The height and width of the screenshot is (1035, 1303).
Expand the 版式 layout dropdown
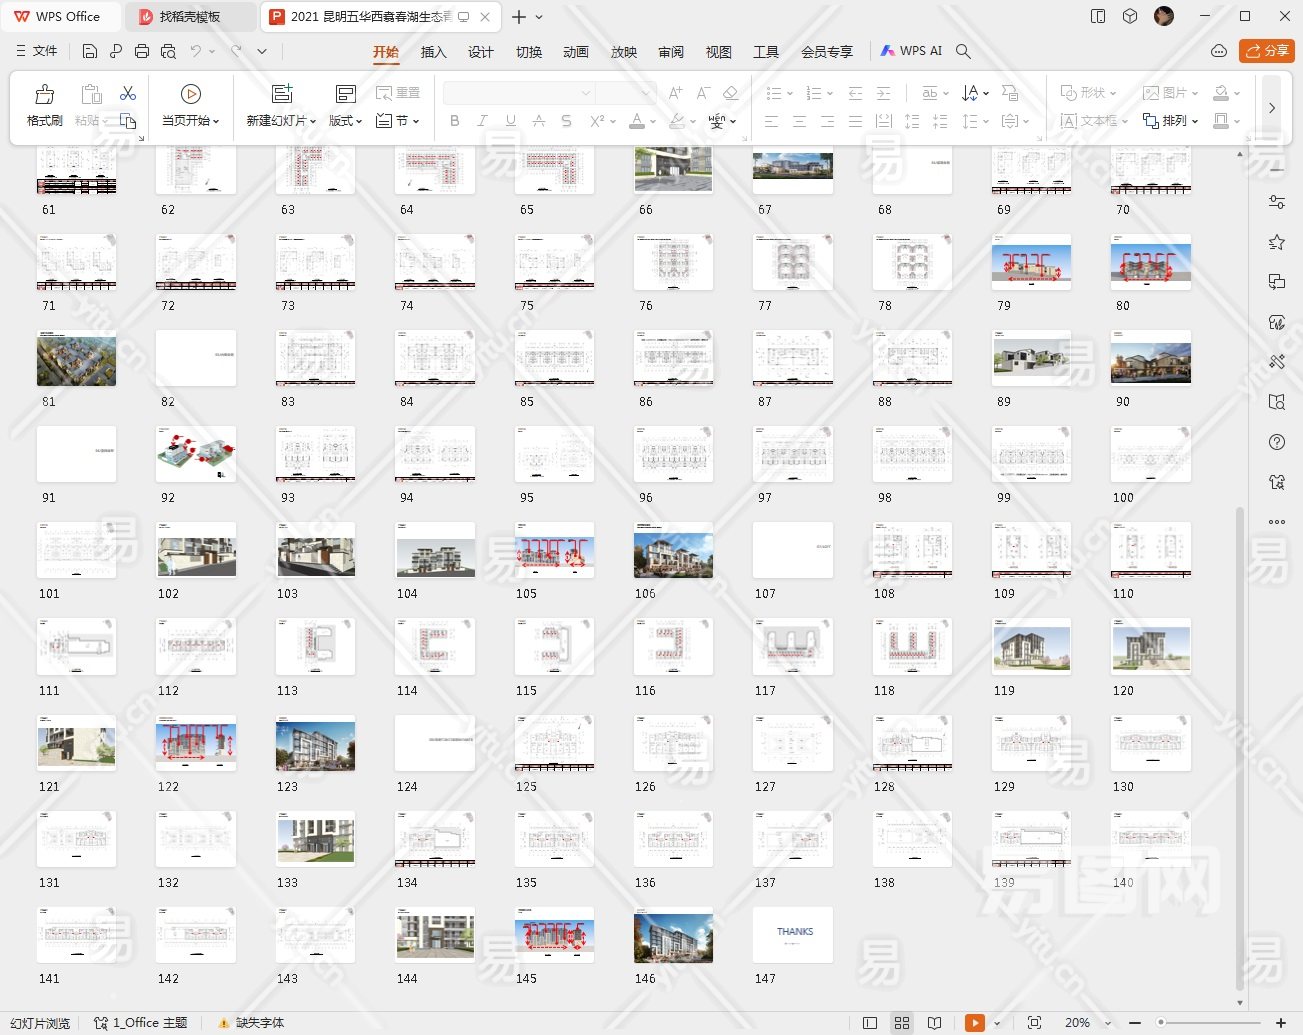(346, 121)
